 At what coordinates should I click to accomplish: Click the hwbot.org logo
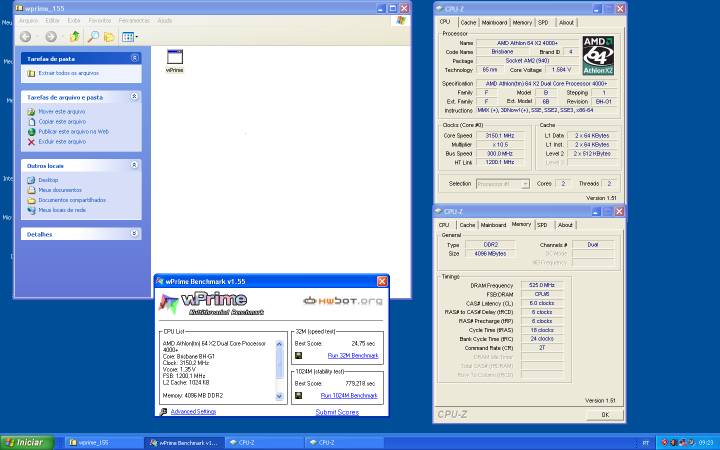tap(343, 301)
